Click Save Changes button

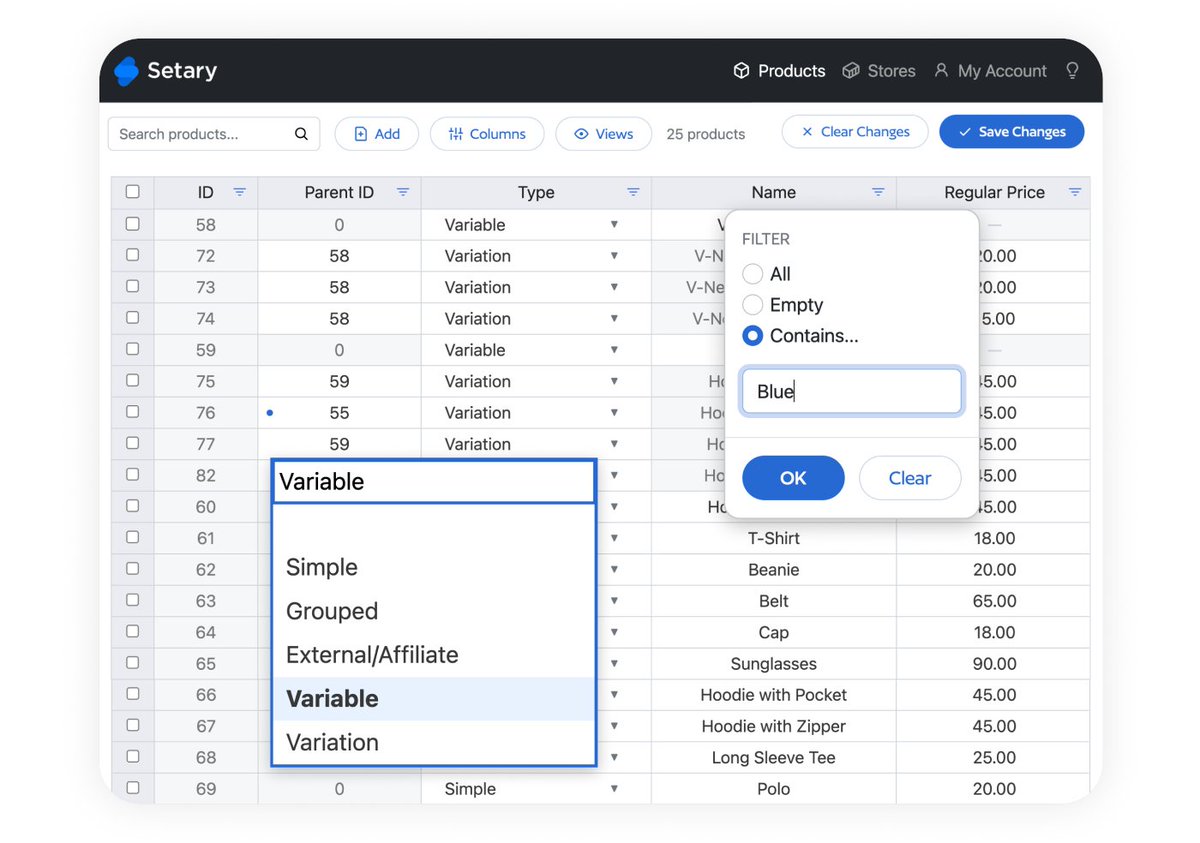[1012, 132]
